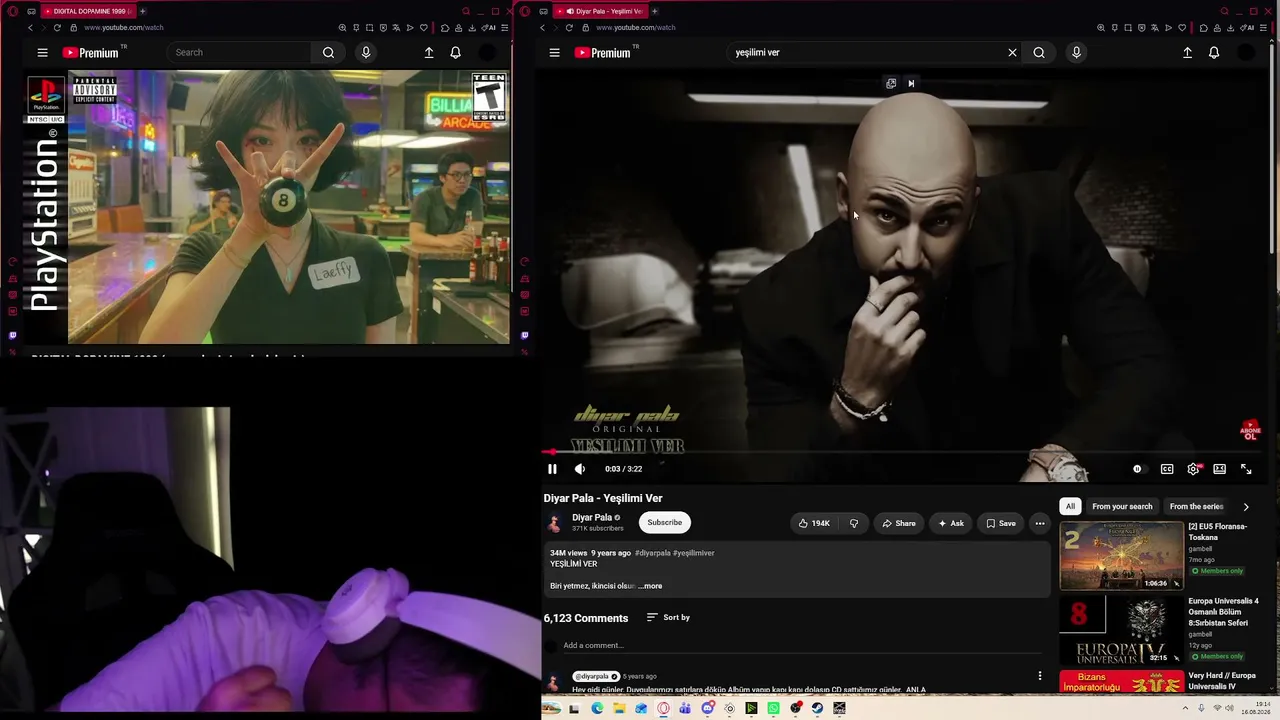Click search magnifier in left YouTube window
The width and height of the screenshot is (1280, 720).
coord(328,53)
